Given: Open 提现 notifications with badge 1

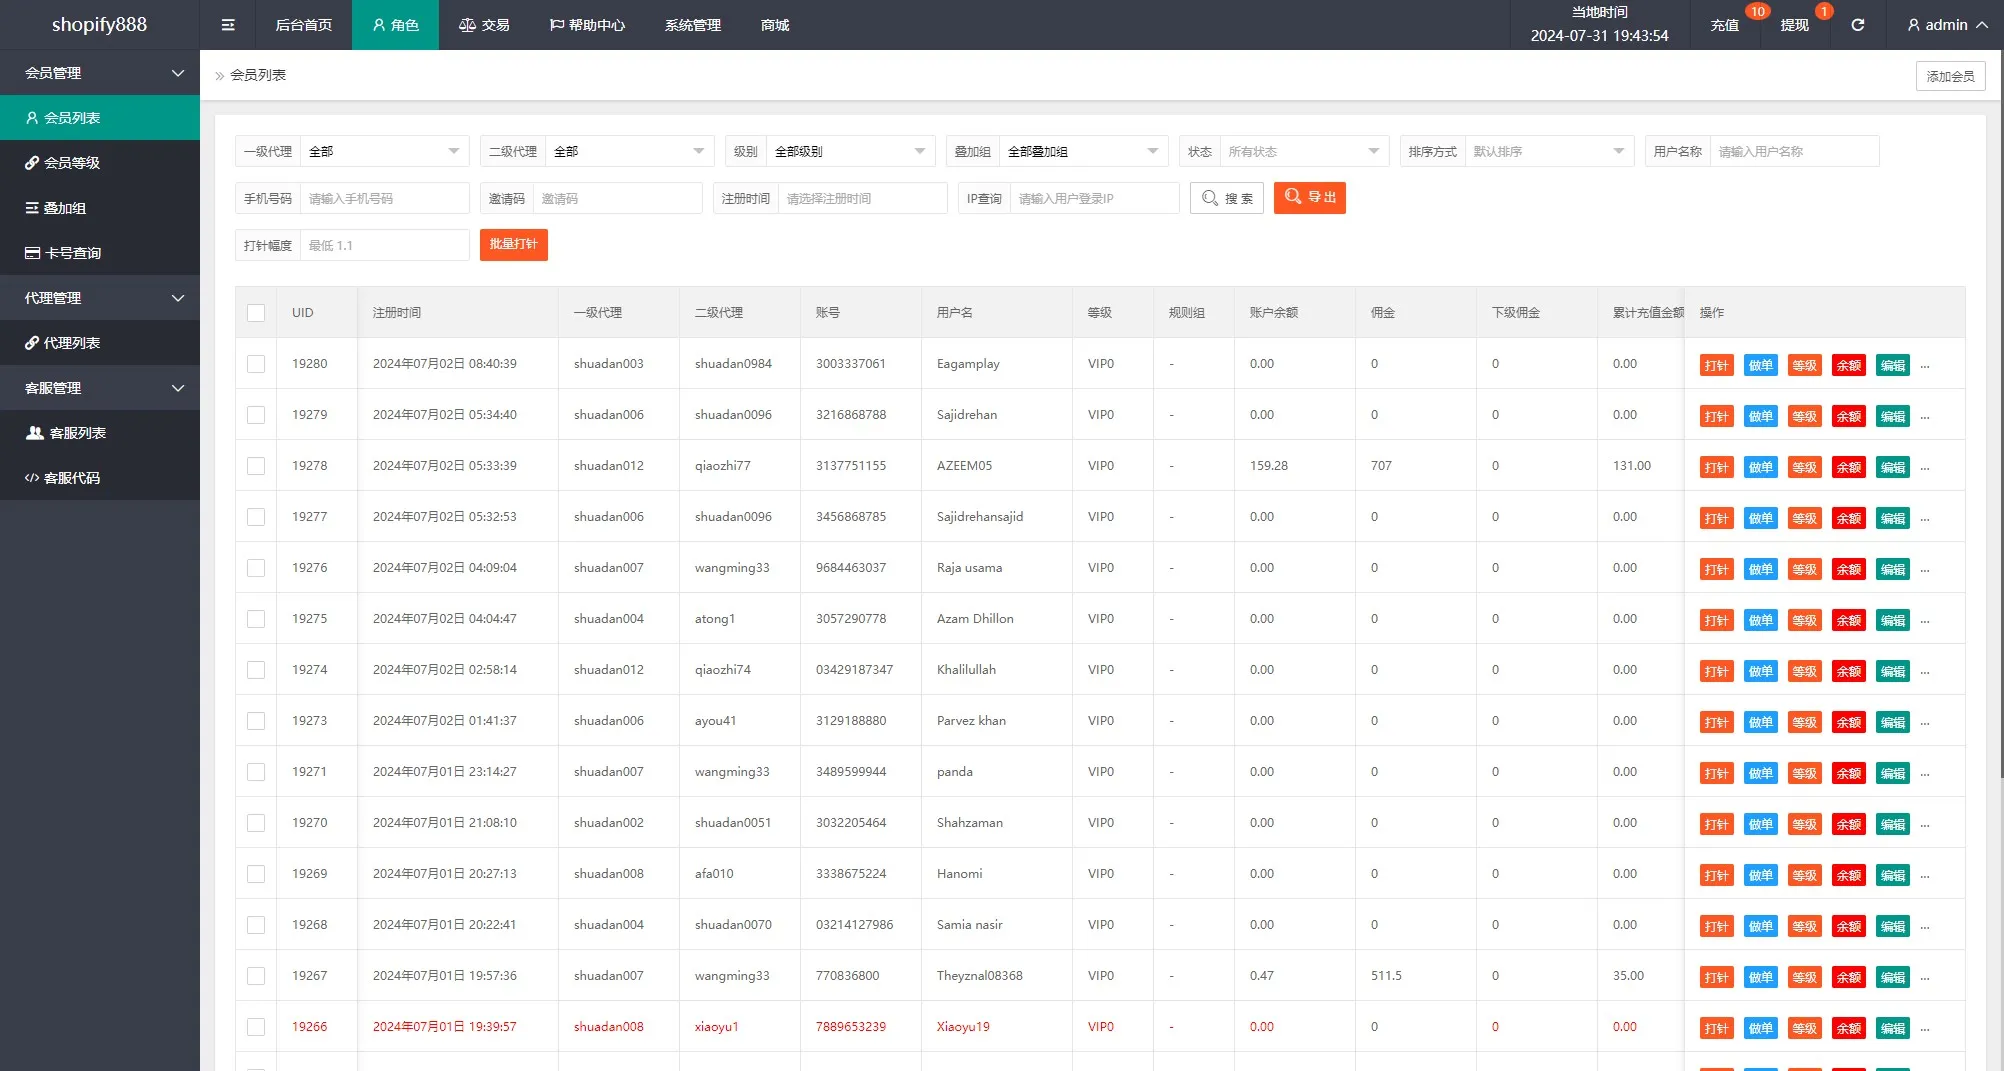Looking at the screenshot, I should tap(1794, 25).
